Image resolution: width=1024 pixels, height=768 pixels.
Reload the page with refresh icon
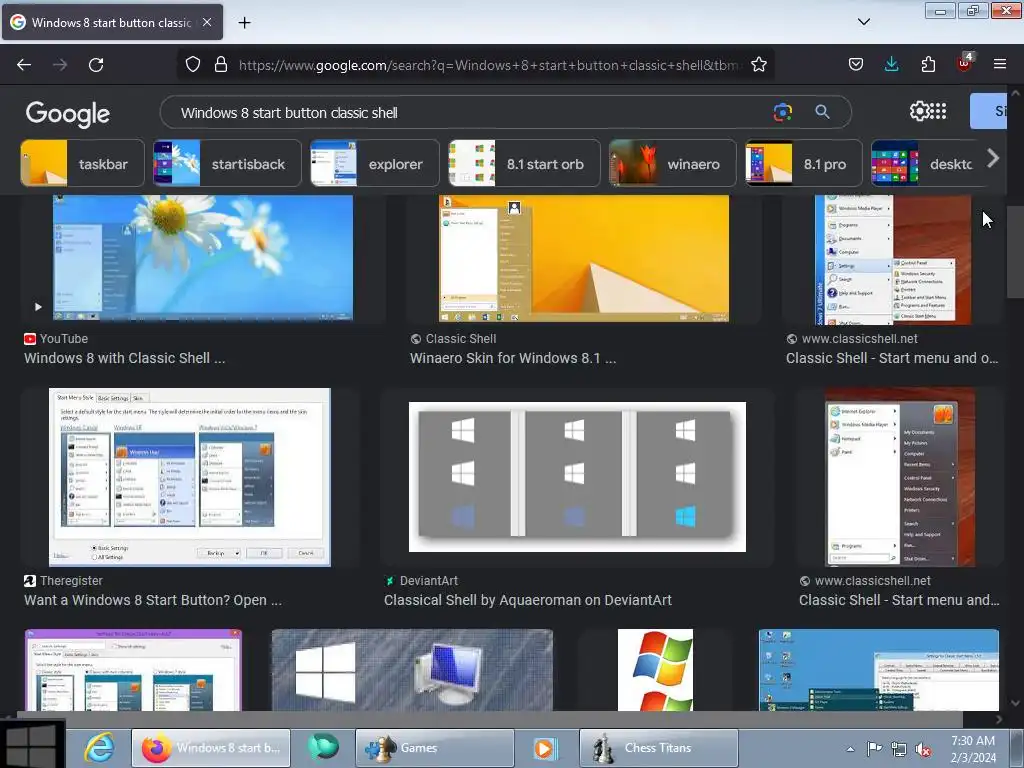pyautogui.click(x=96, y=65)
